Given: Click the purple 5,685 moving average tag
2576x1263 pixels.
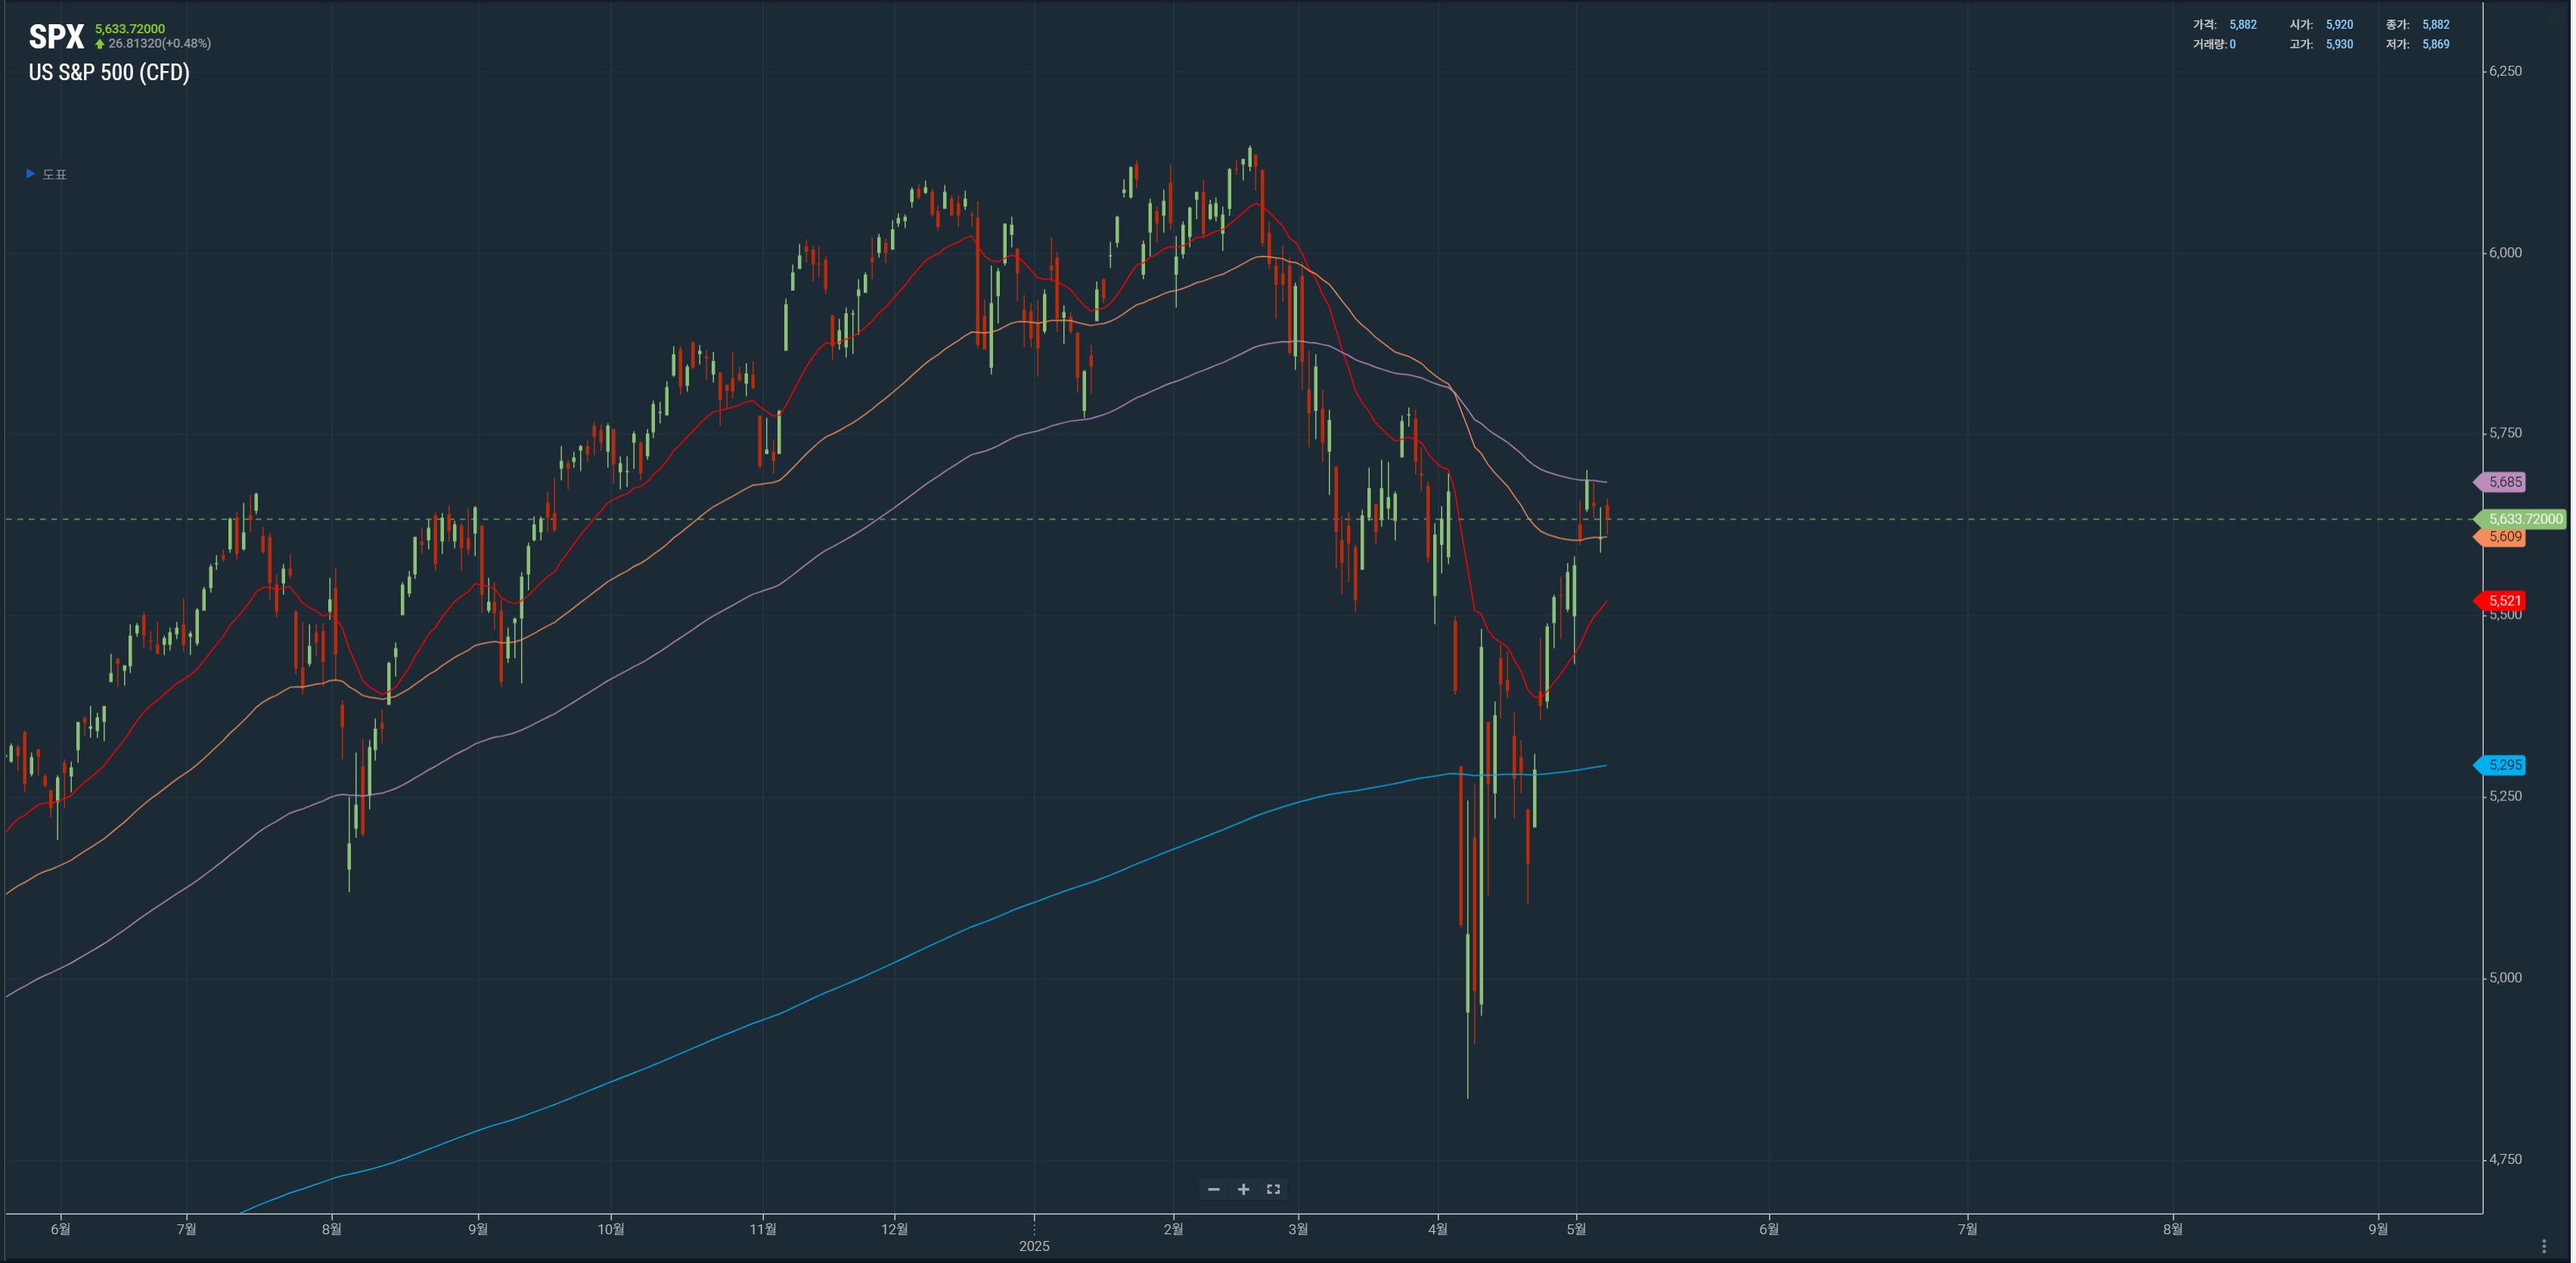Looking at the screenshot, I should (x=2500, y=482).
